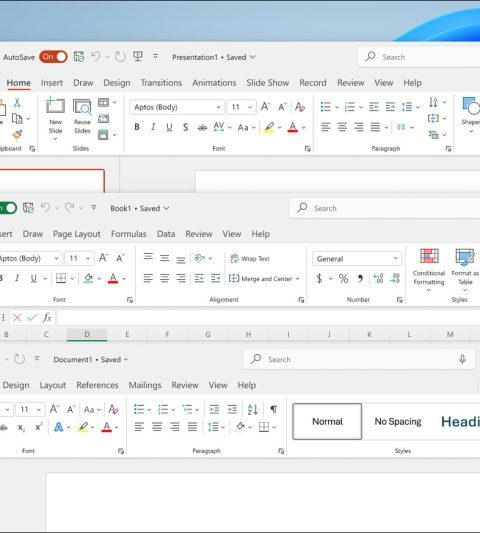Click Reuse Slides button
Screen dimensions: 480x533
[x=82, y=117]
